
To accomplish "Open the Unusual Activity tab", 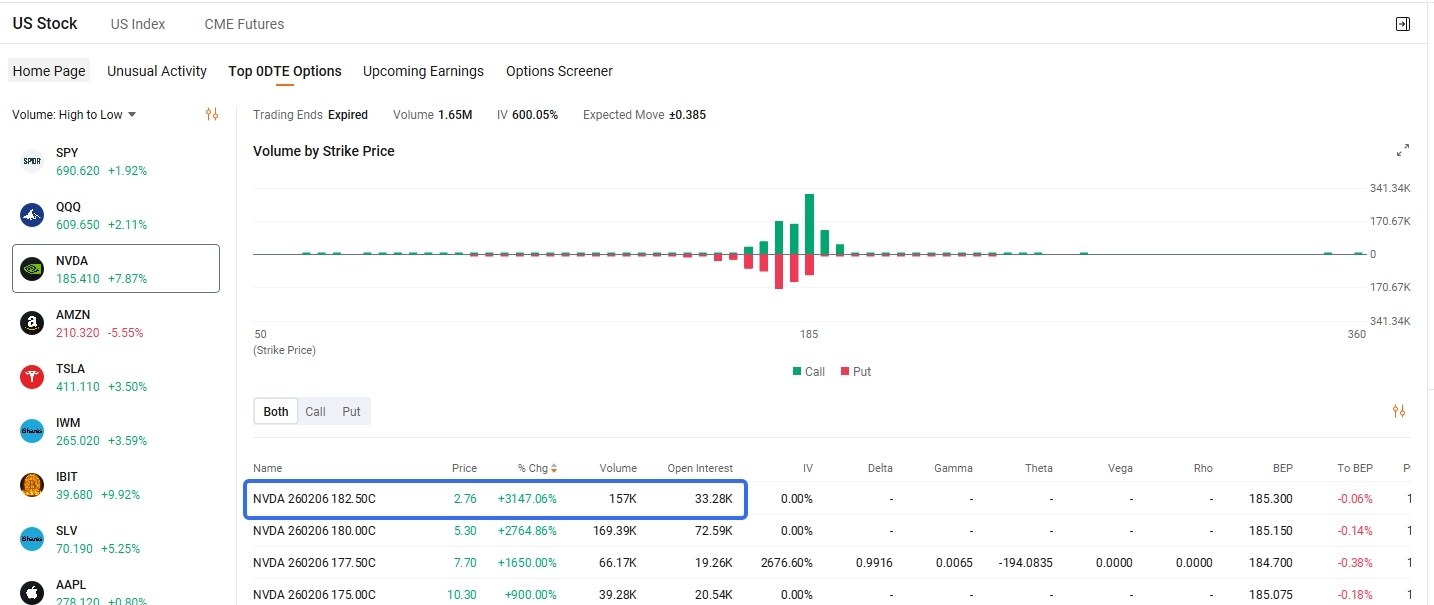I will [157, 71].
